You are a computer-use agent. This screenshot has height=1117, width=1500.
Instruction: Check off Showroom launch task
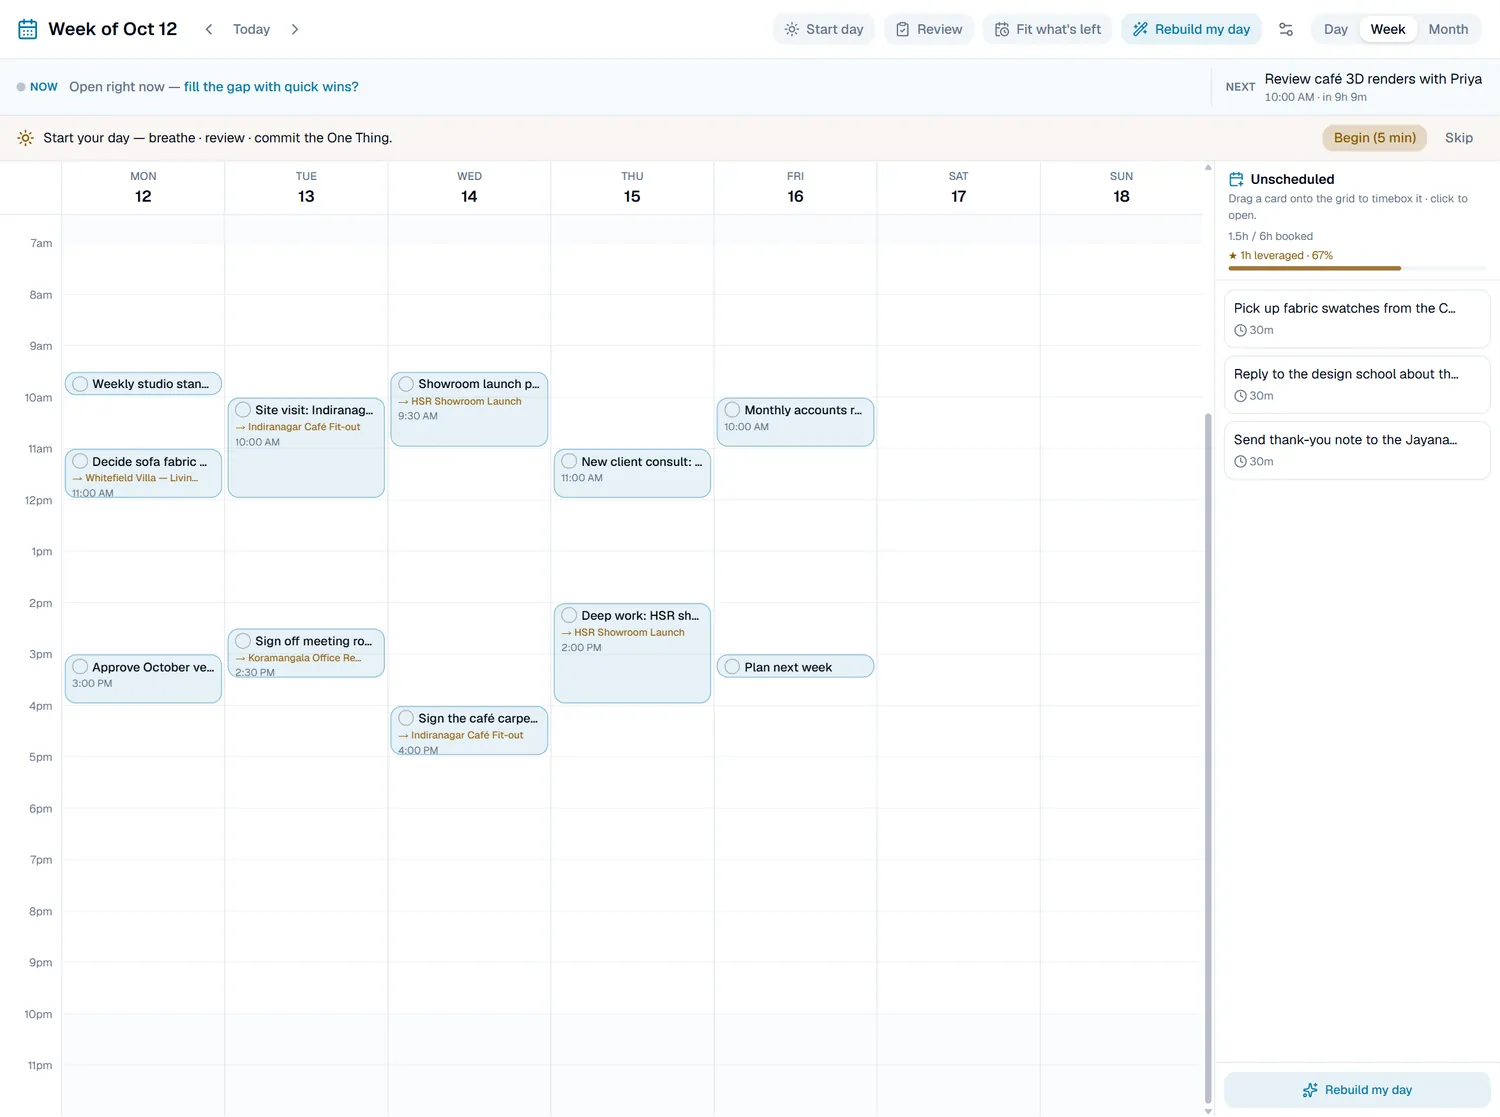pyautogui.click(x=406, y=384)
